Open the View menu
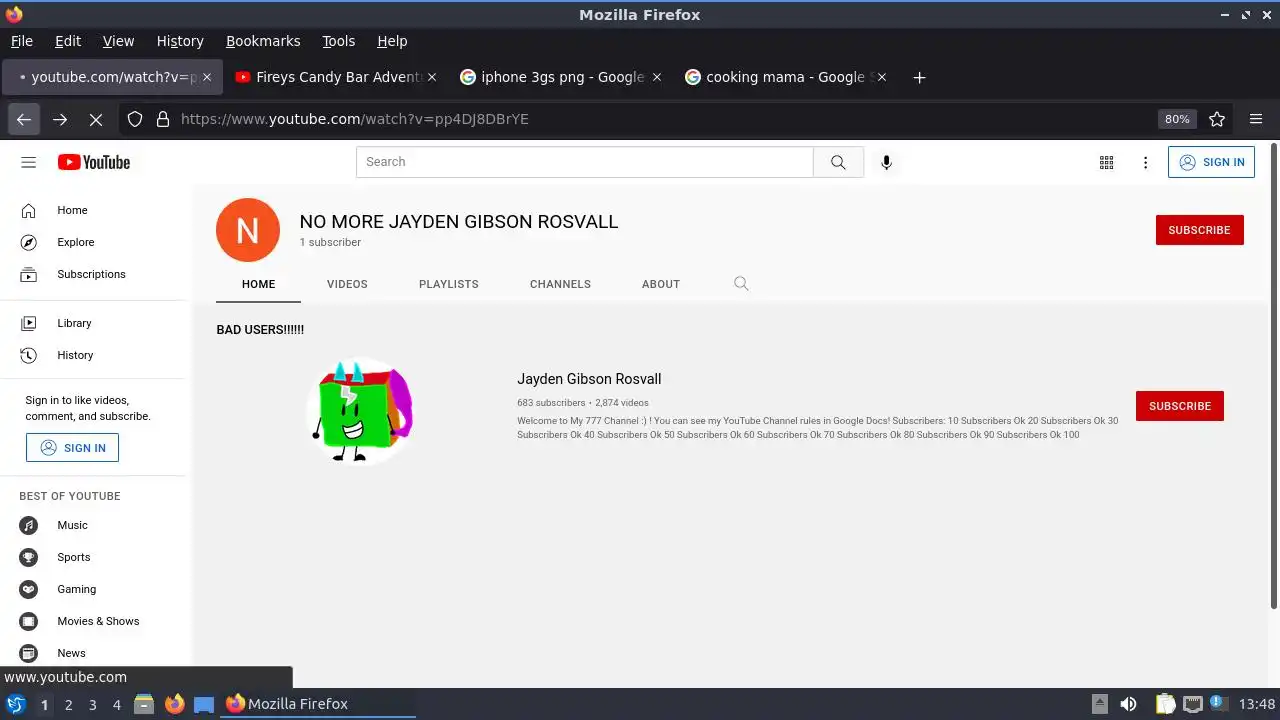The height and width of the screenshot is (720, 1280). pos(118,41)
